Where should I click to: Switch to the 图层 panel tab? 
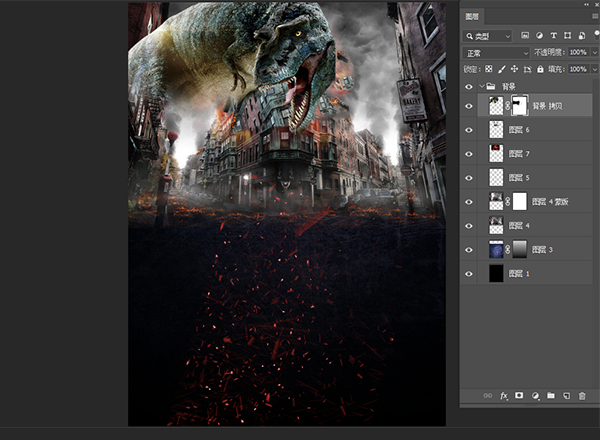pyautogui.click(x=473, y=16)
